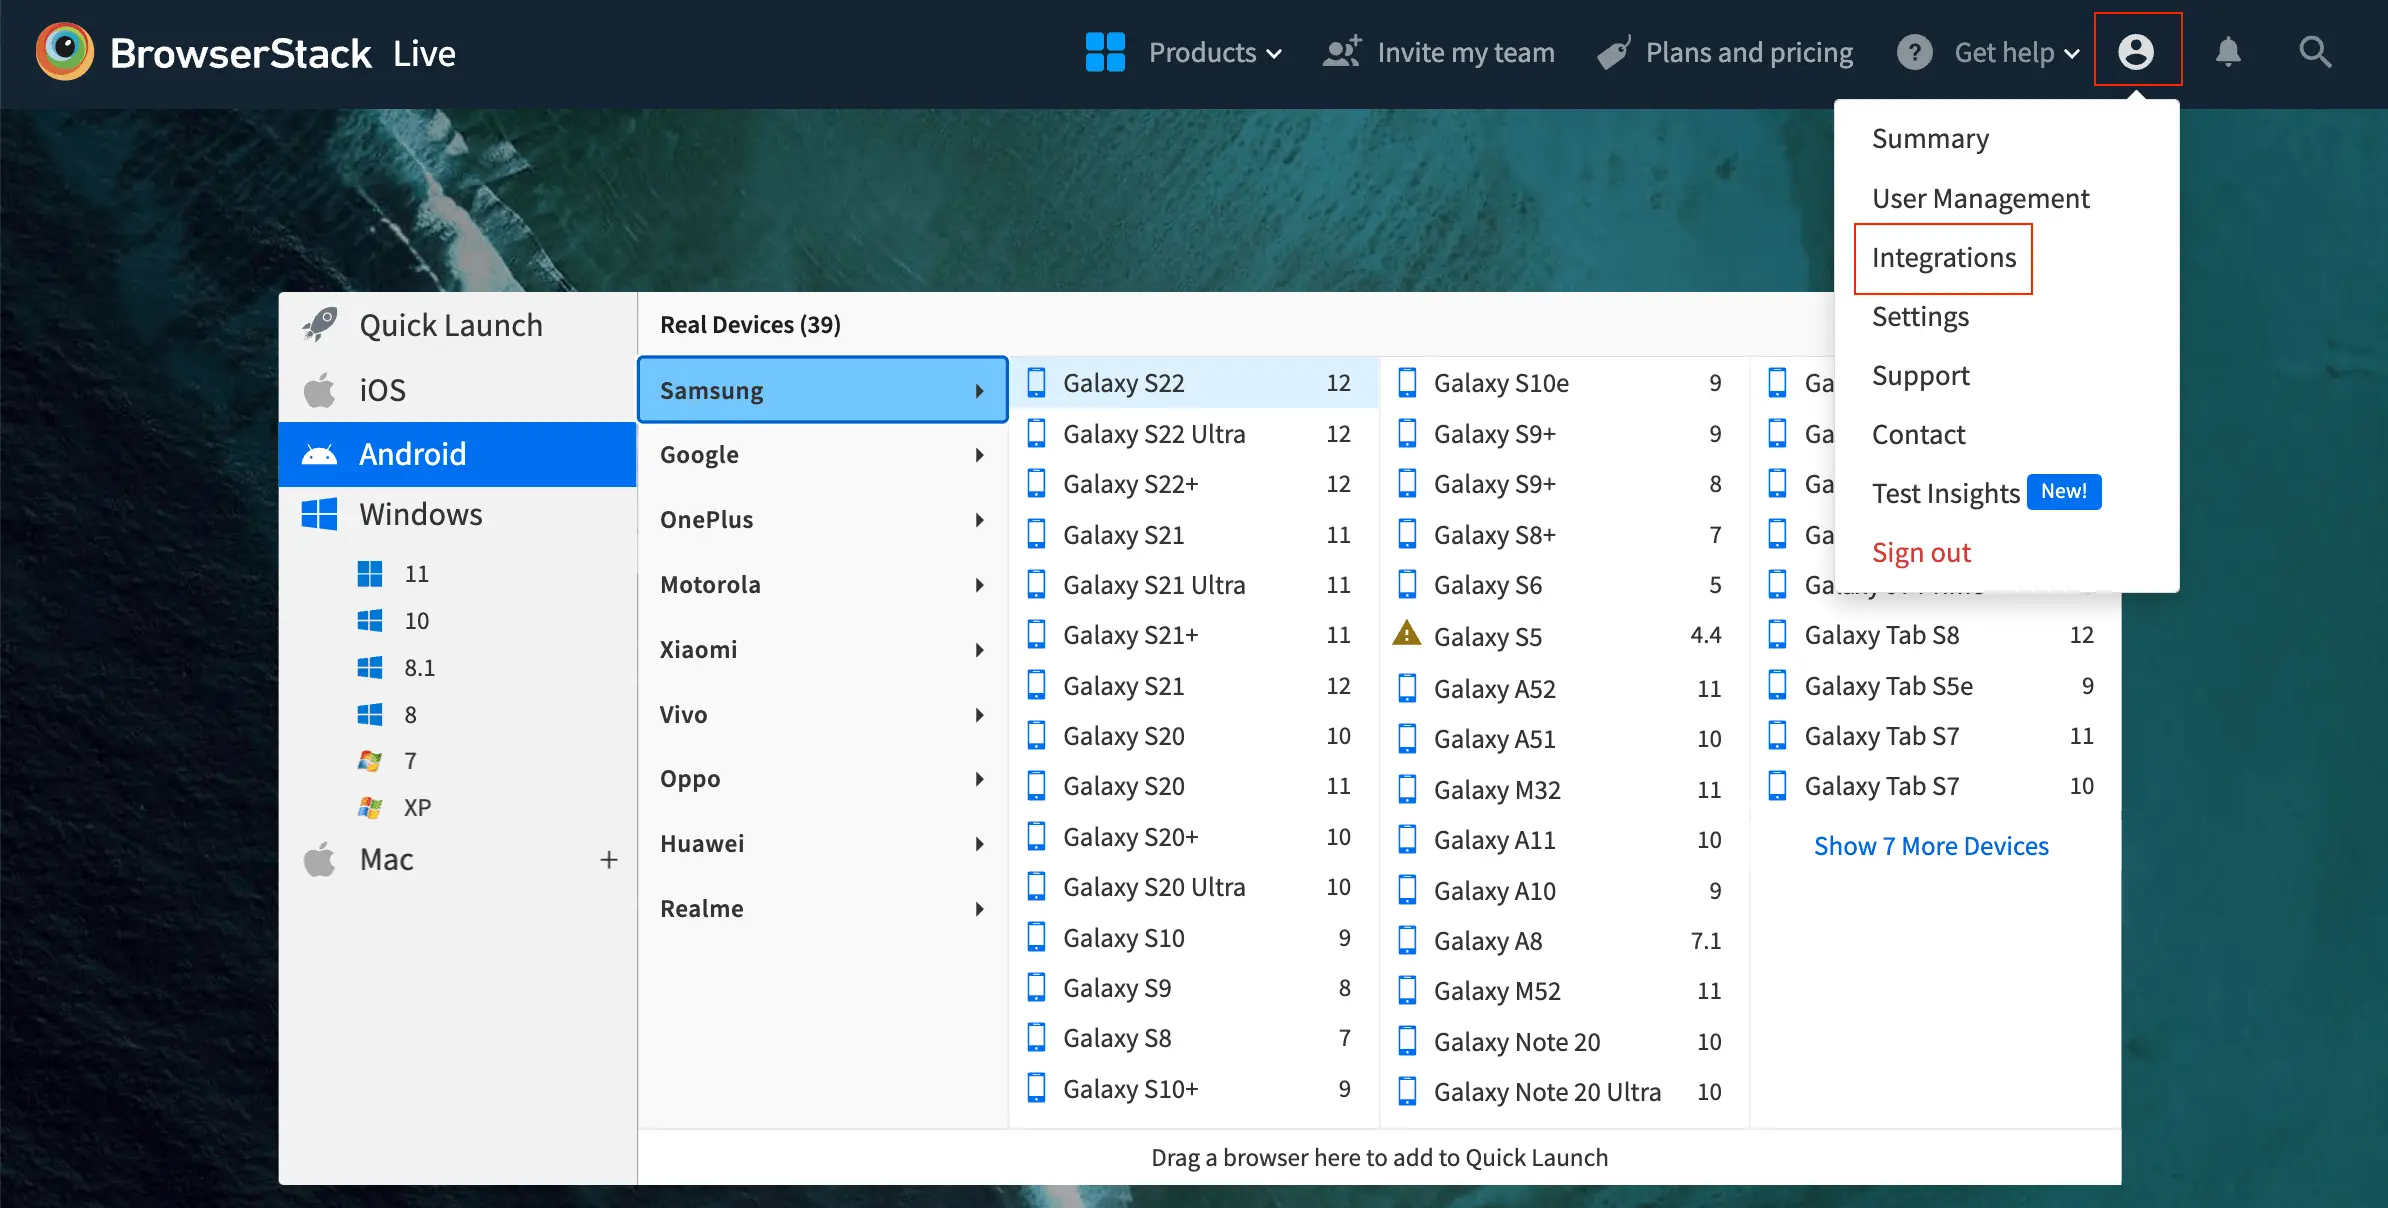Launch Galaxy S22 Ultra device
The height and width of the screenshot is (1208, 2388).
1153,434
